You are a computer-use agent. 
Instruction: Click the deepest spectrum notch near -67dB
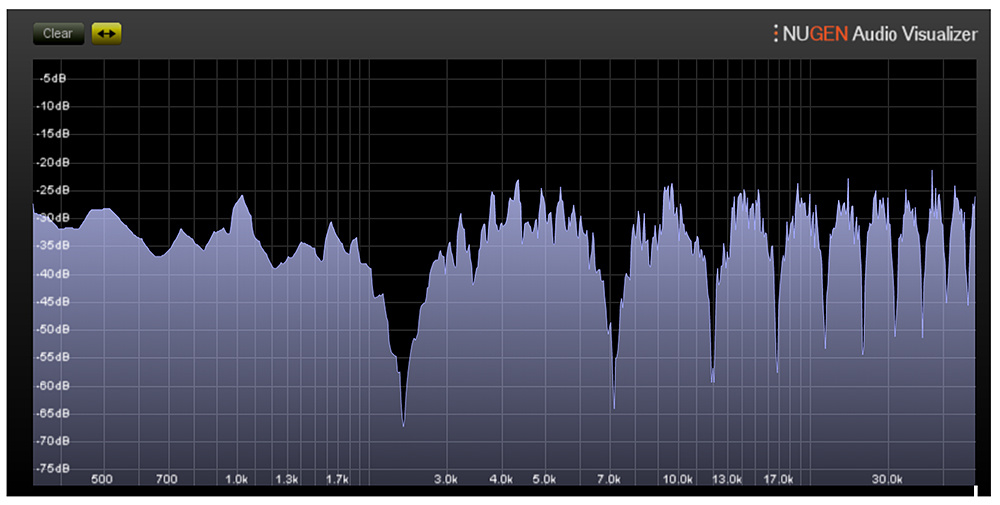tap(403, 425)
